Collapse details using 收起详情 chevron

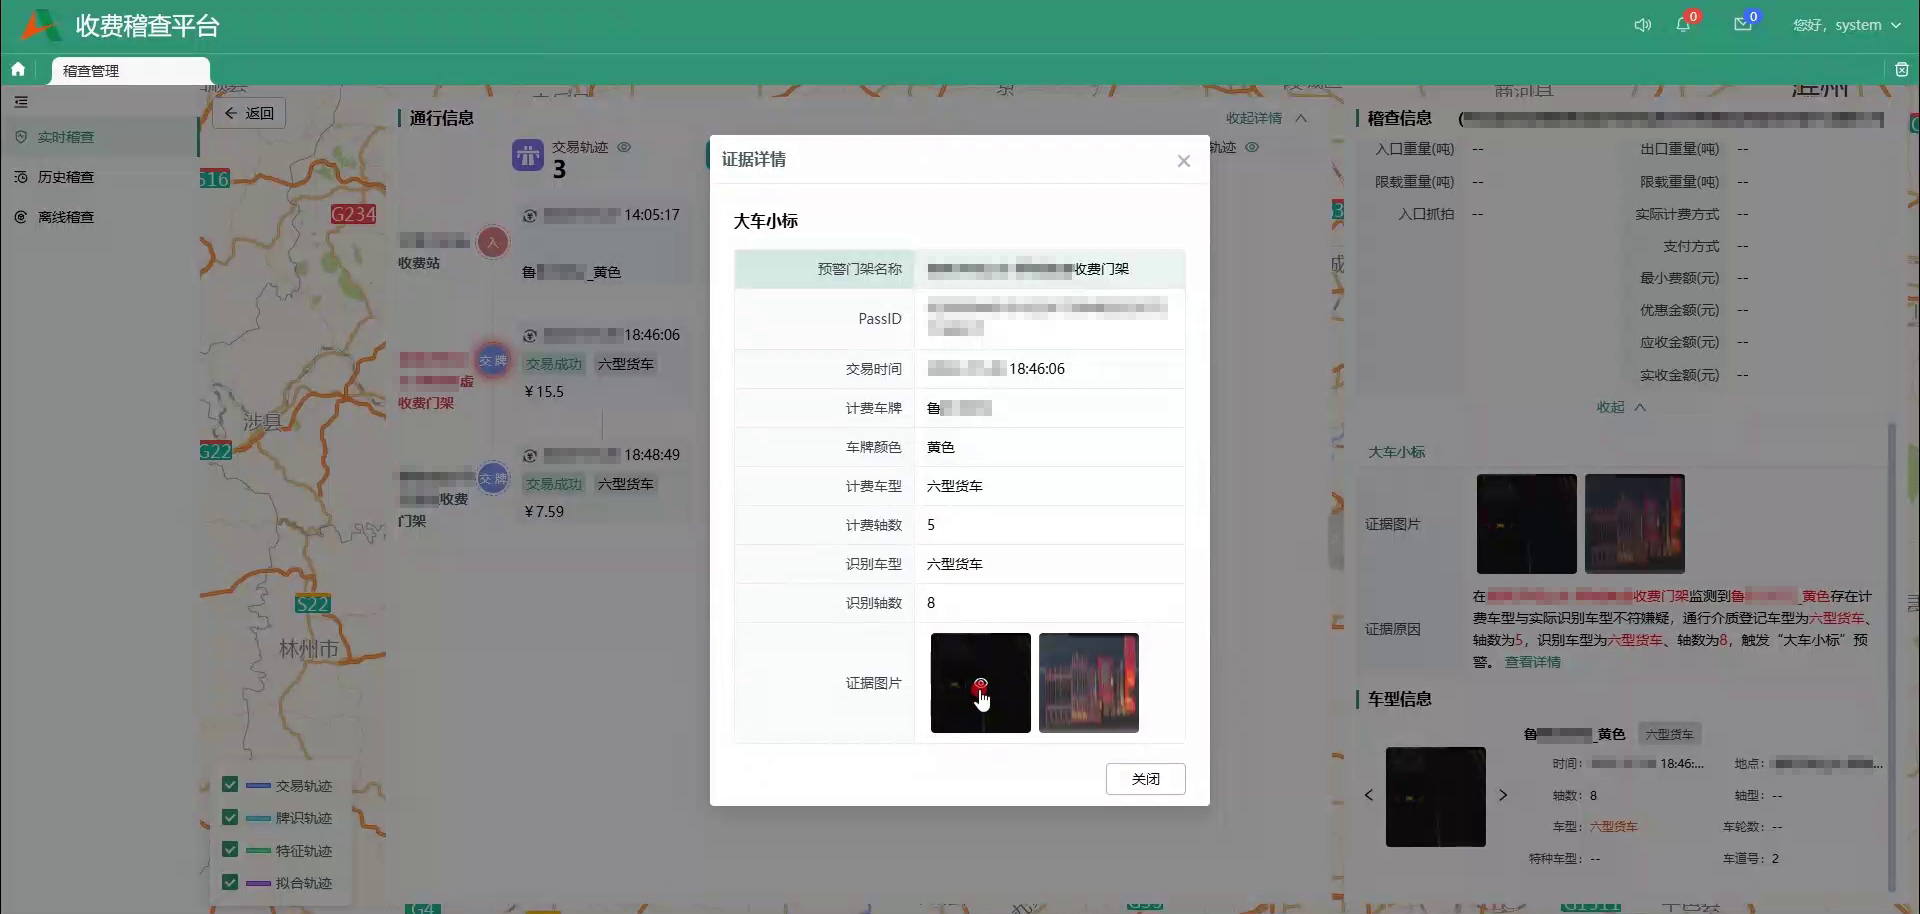click(1300, 118)
